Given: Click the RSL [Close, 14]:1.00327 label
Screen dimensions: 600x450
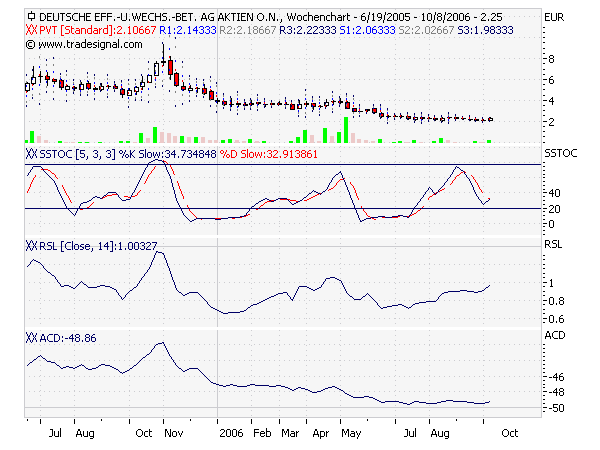Looking at the screenshot, I should tap(98, 246).
